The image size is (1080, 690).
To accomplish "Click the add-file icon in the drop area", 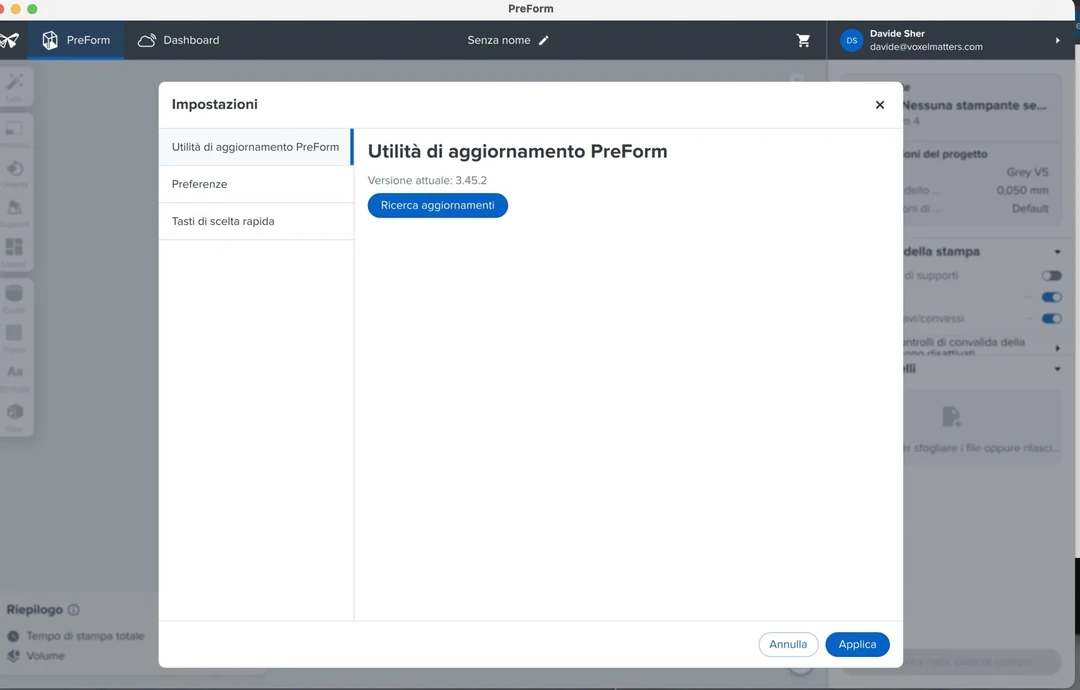I will point(951,417).
